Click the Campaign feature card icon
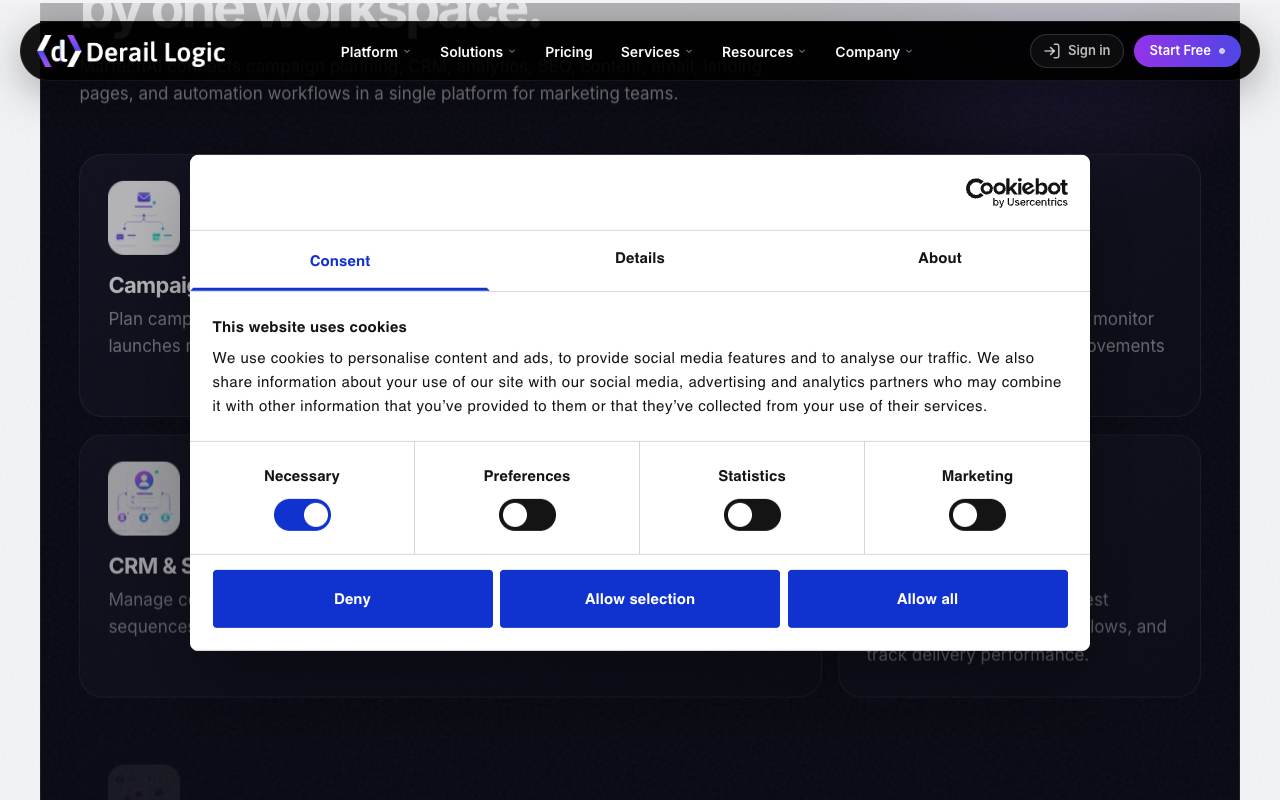 pyautogui.click(x=144, y=218)
